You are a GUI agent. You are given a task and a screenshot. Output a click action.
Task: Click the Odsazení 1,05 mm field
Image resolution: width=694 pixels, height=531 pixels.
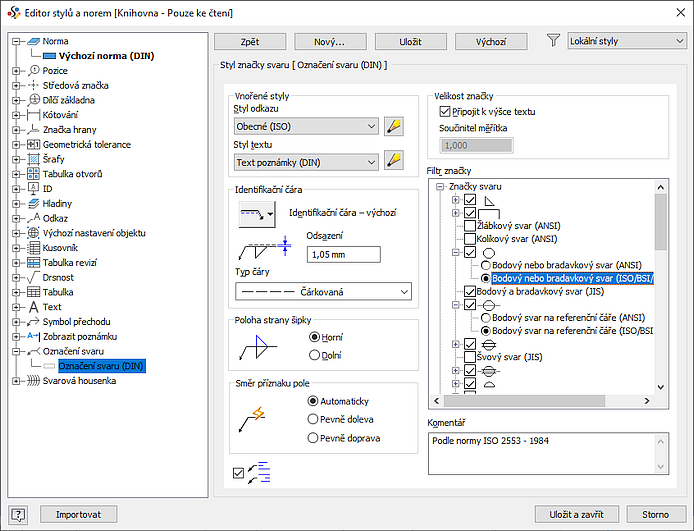pyautogui.click(x=343, y=255)
